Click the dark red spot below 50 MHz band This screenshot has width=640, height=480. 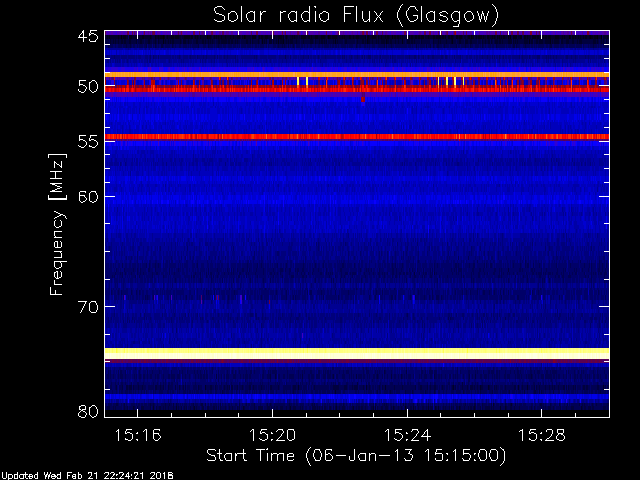tap(363, 99)
